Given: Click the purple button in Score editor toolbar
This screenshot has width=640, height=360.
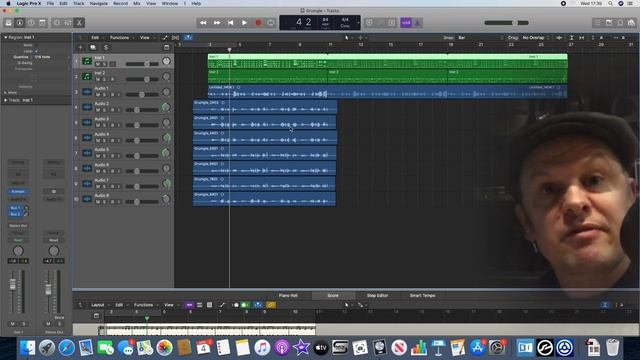Looking at the screenshot, I should click(x=189, y=305).
